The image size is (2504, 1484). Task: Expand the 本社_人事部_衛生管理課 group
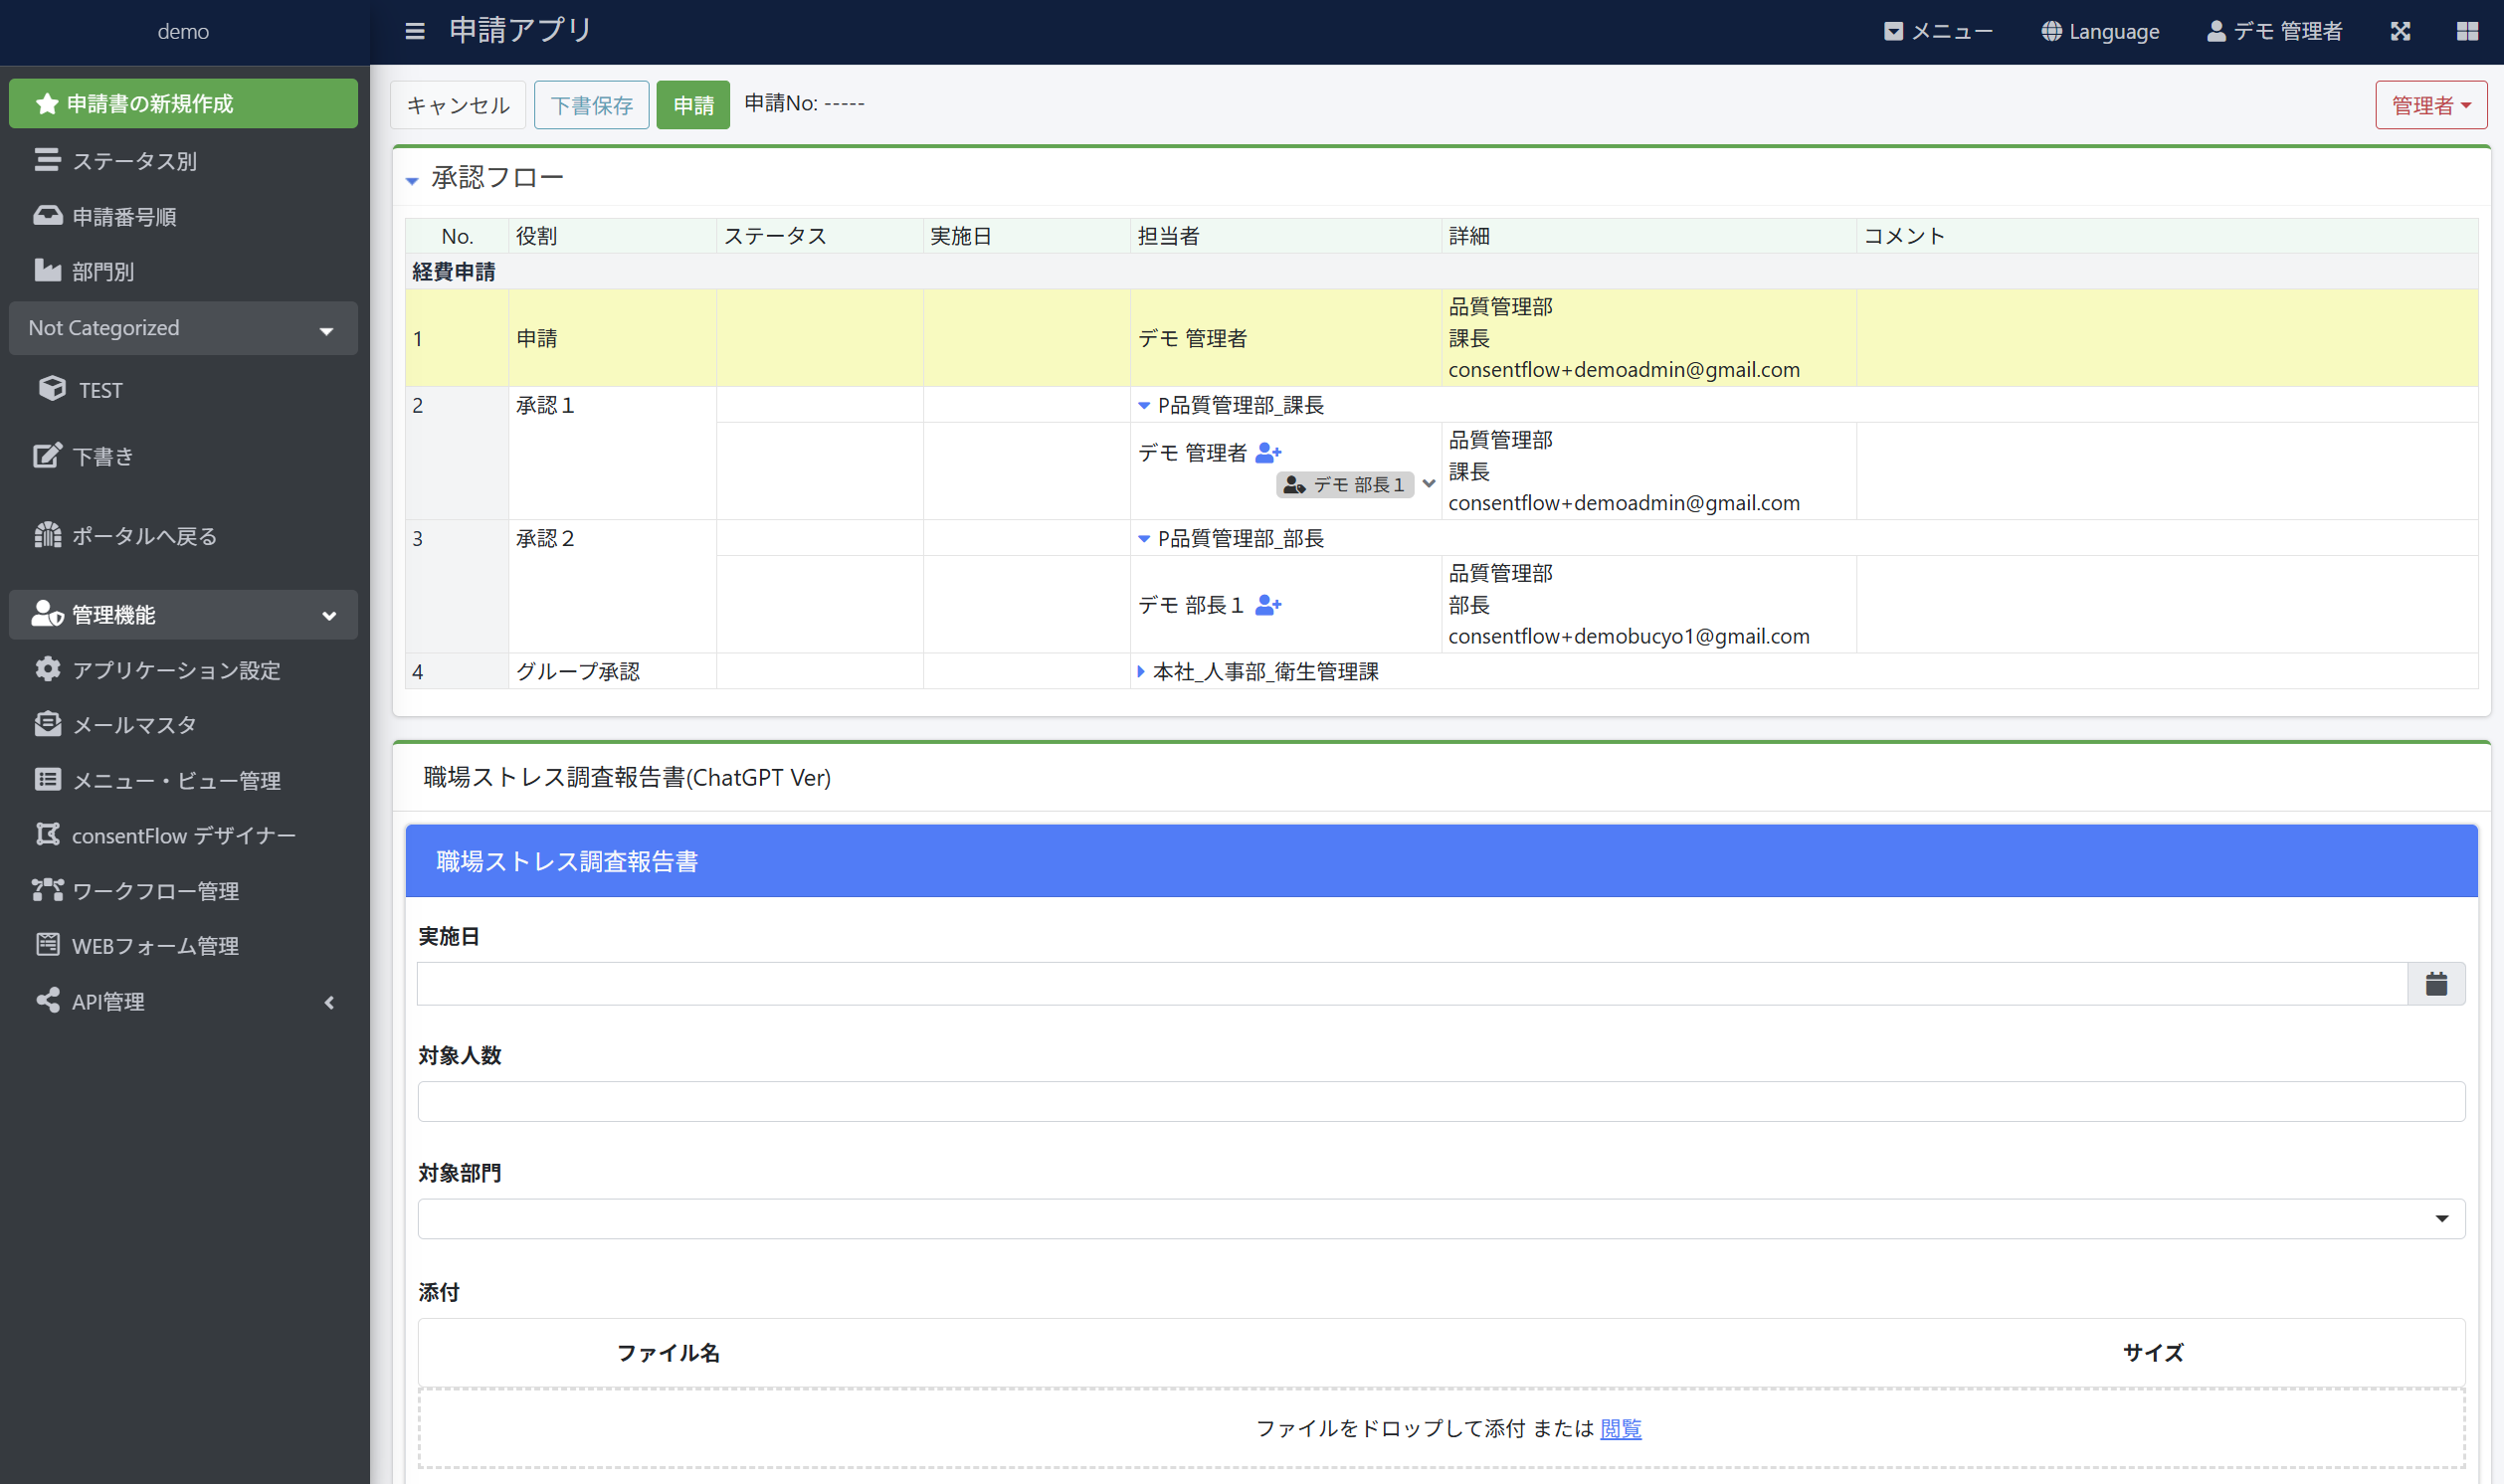click(1141, 671)
